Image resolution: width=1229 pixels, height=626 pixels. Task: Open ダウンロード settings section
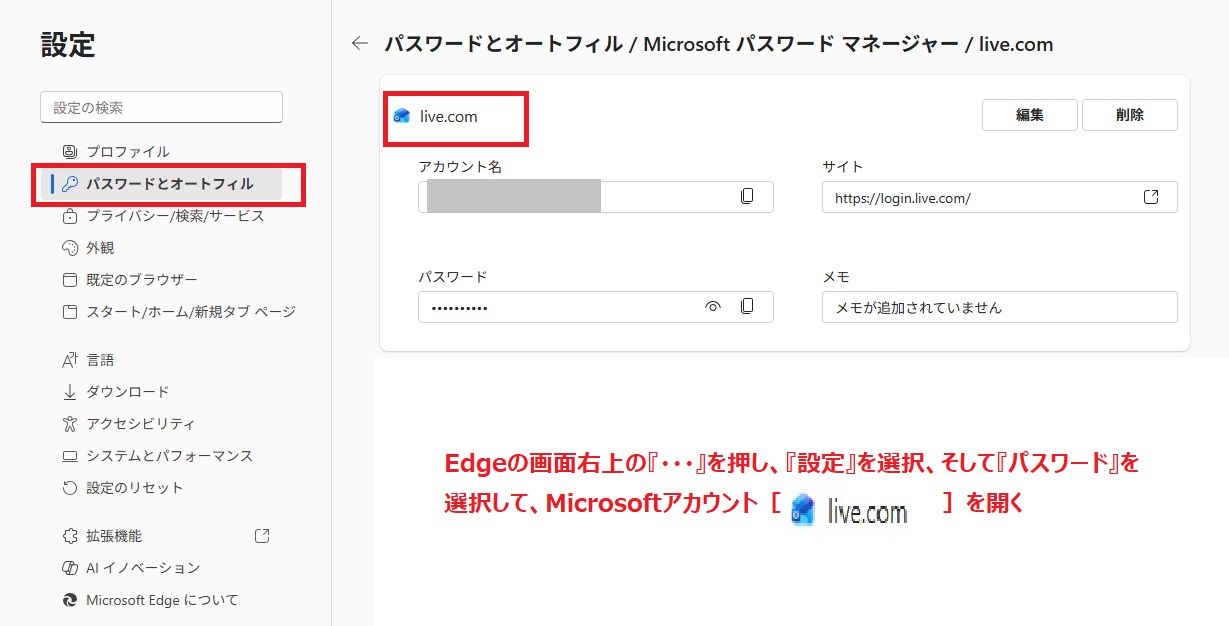point(127,392)
